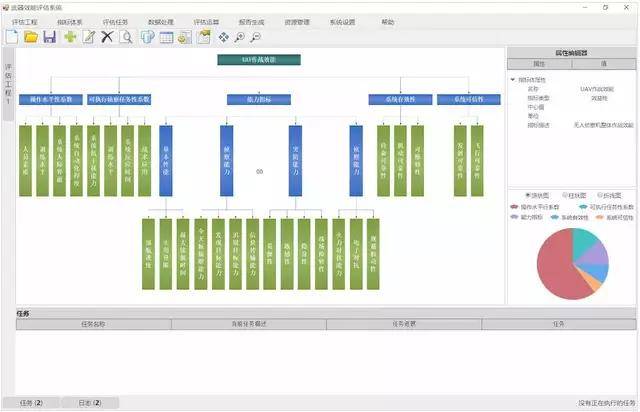Switch to the 日志 (2) bottom tab
This screenshot has height=412, width=640.
pyautogui.click(x=89, y=403)
